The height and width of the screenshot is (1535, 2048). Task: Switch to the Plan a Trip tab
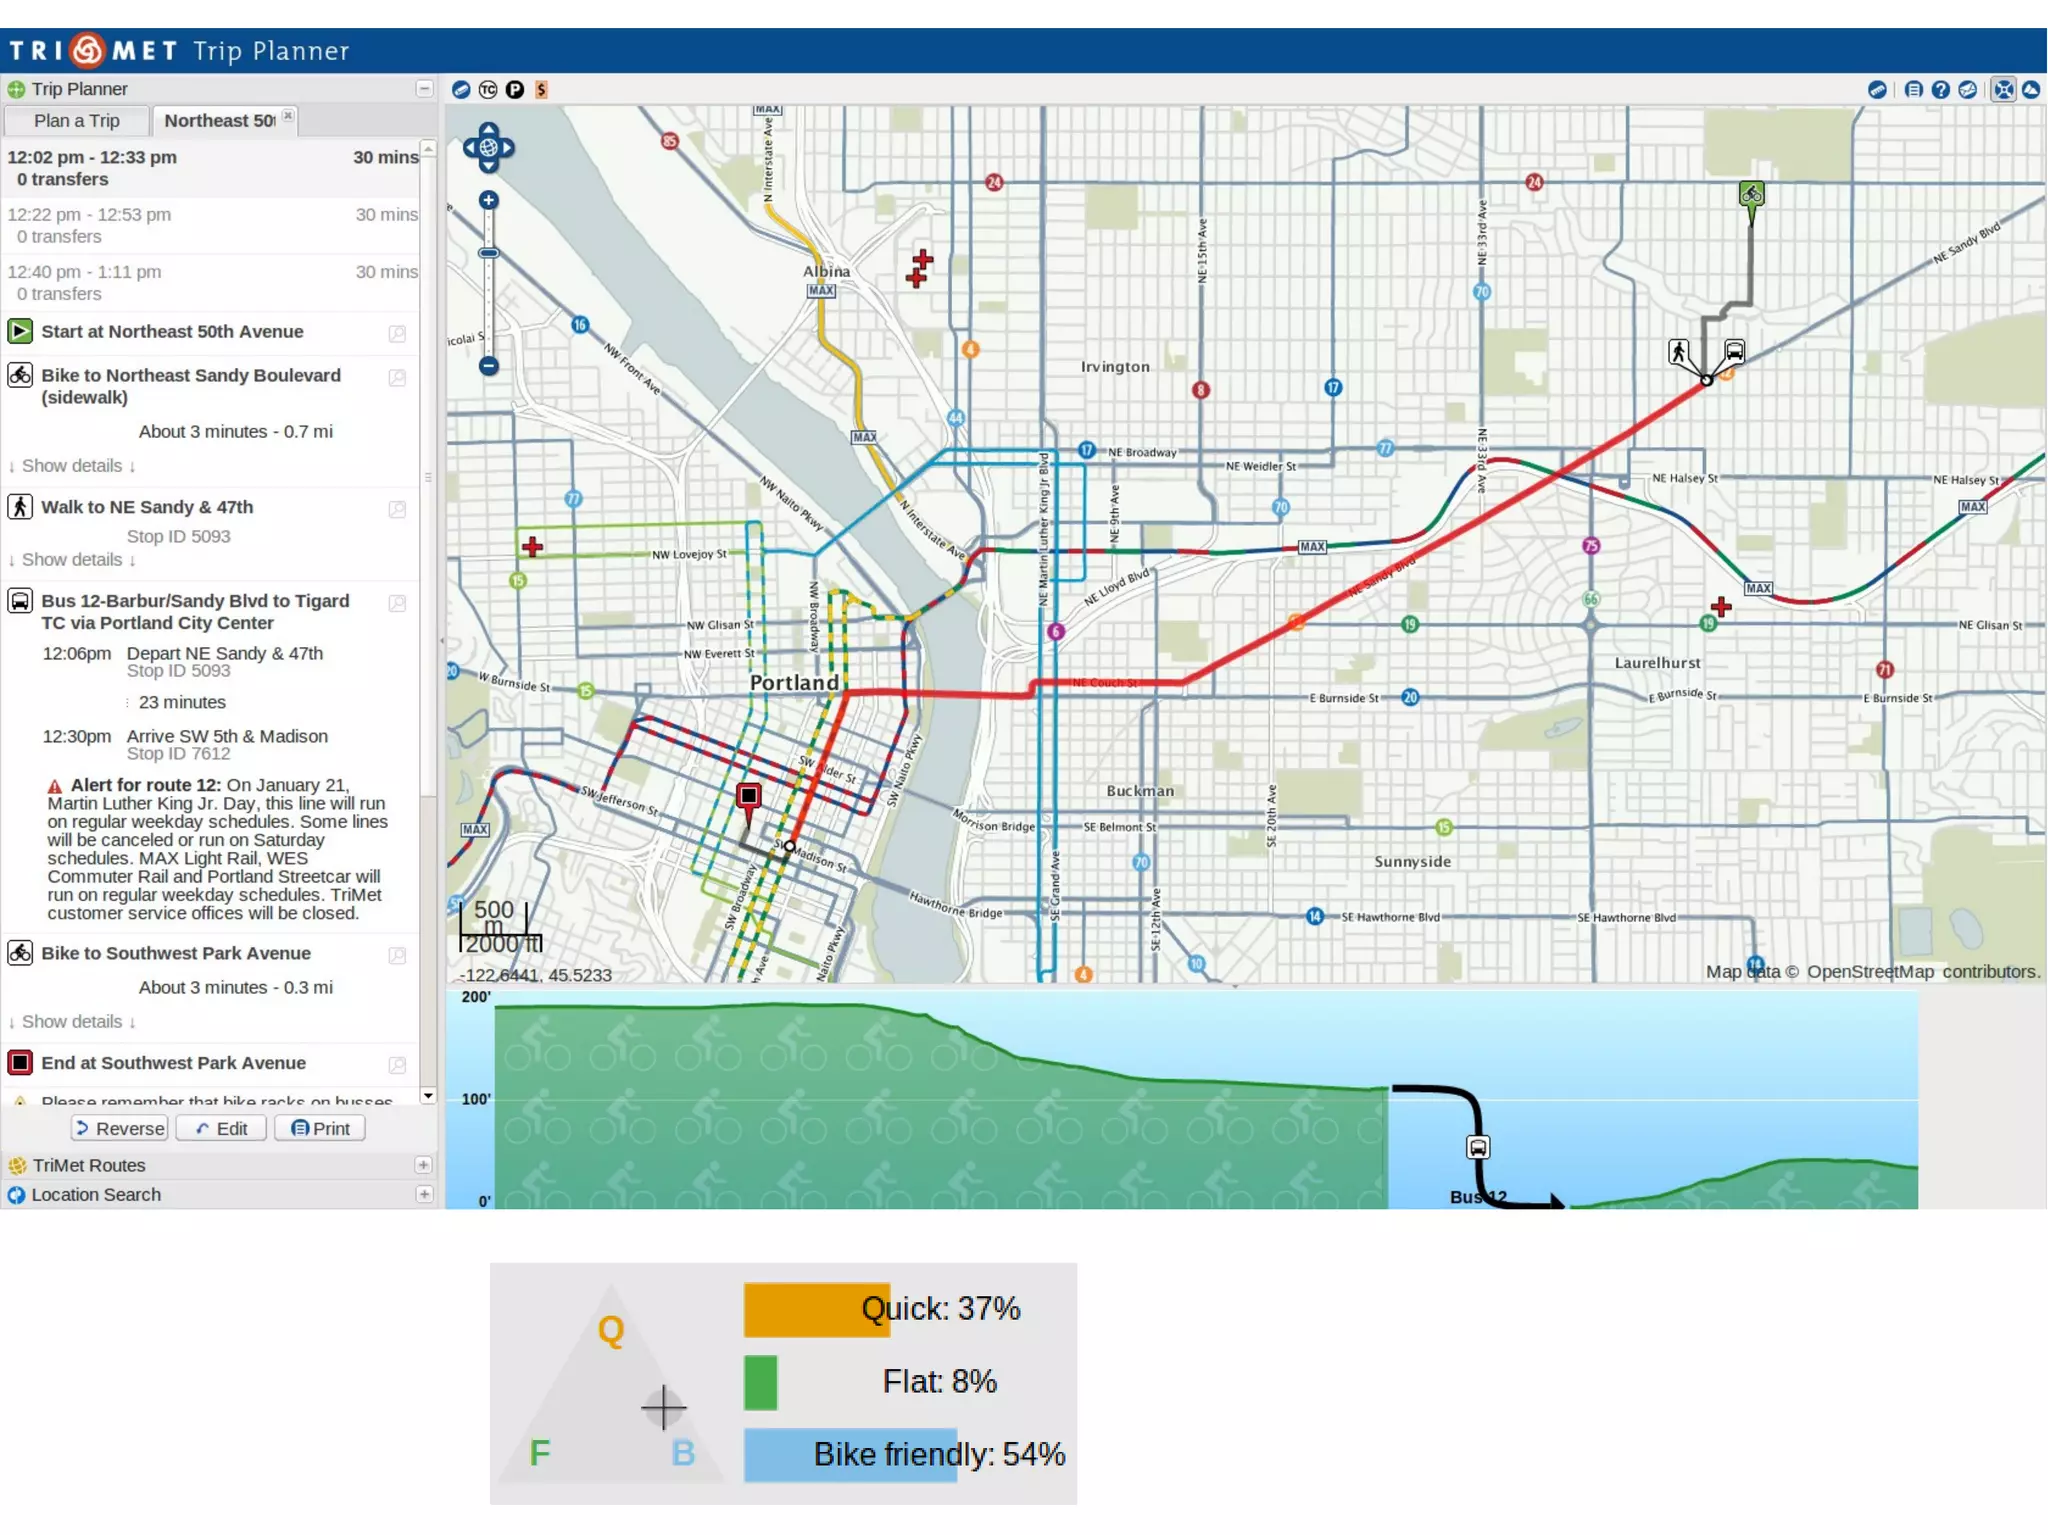coord(77,121)
